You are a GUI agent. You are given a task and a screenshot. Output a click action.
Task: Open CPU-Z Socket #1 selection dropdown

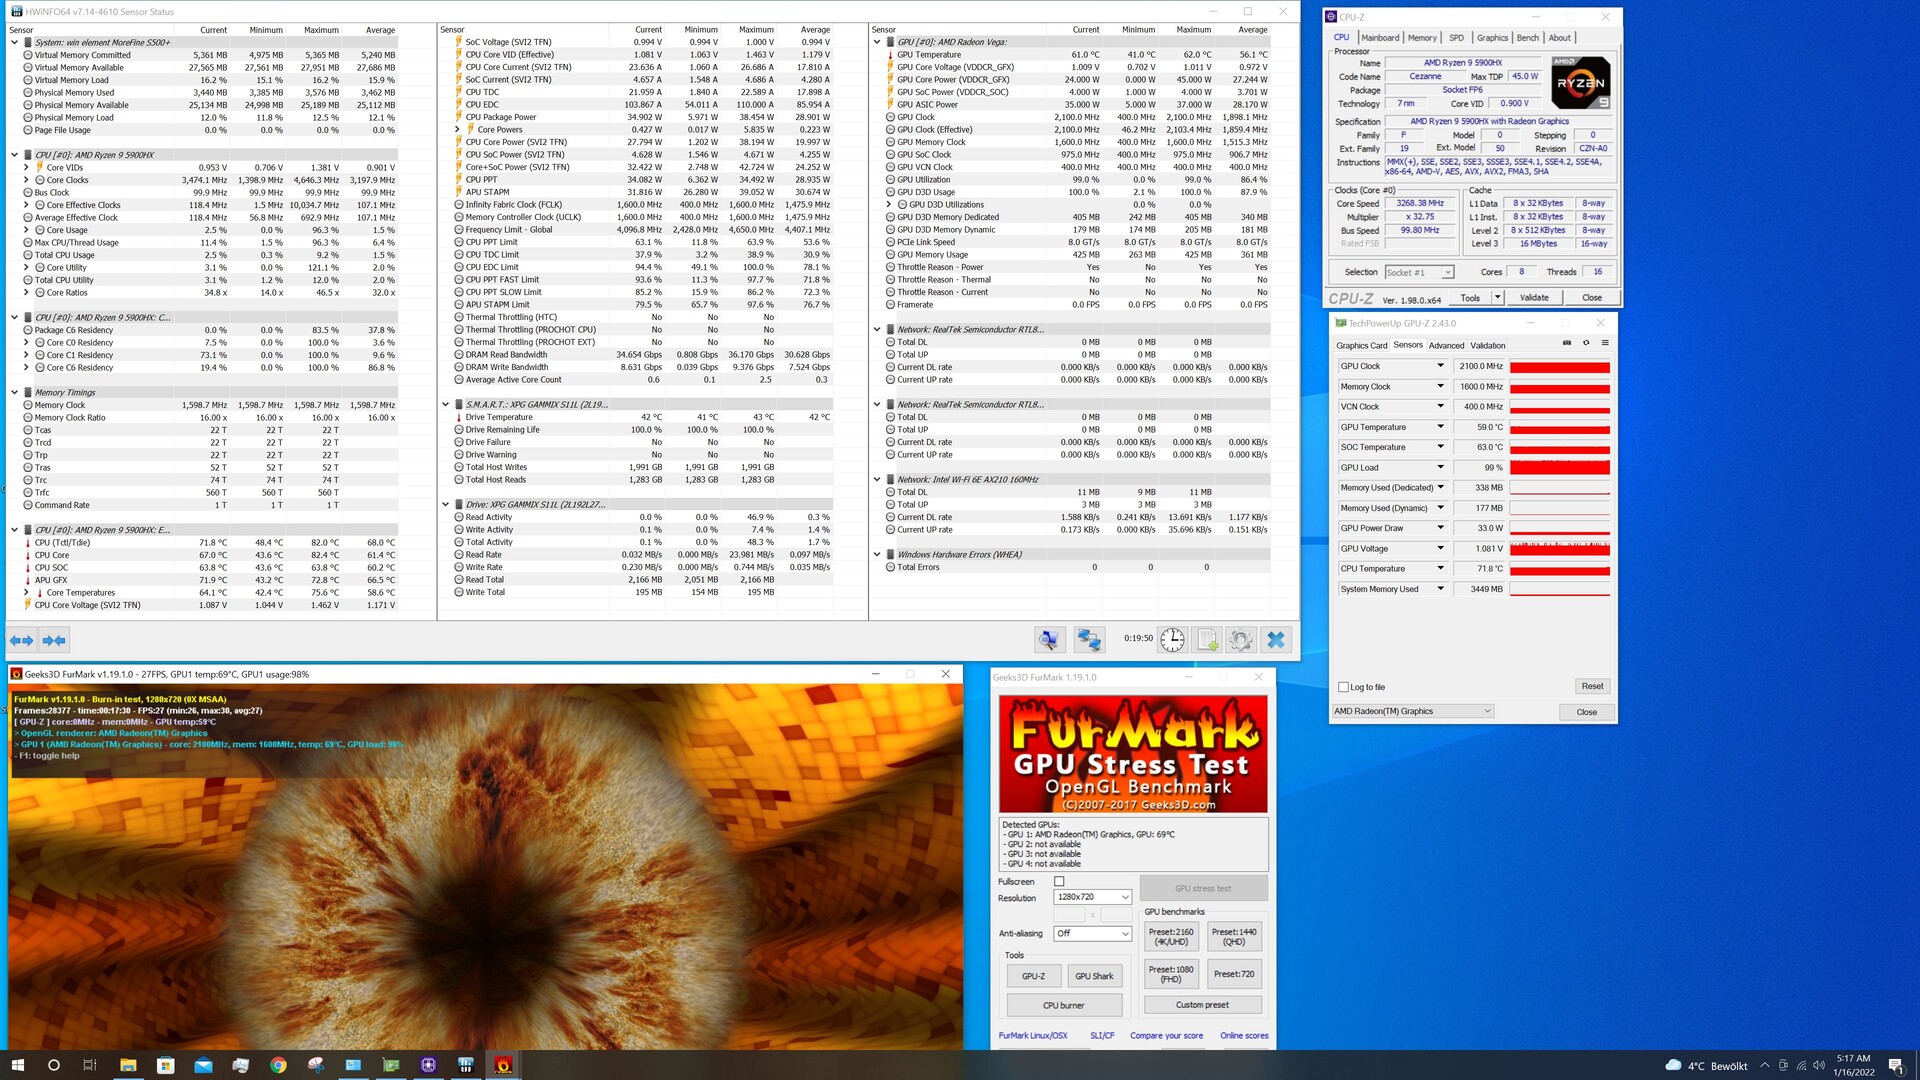[1419, 272]
